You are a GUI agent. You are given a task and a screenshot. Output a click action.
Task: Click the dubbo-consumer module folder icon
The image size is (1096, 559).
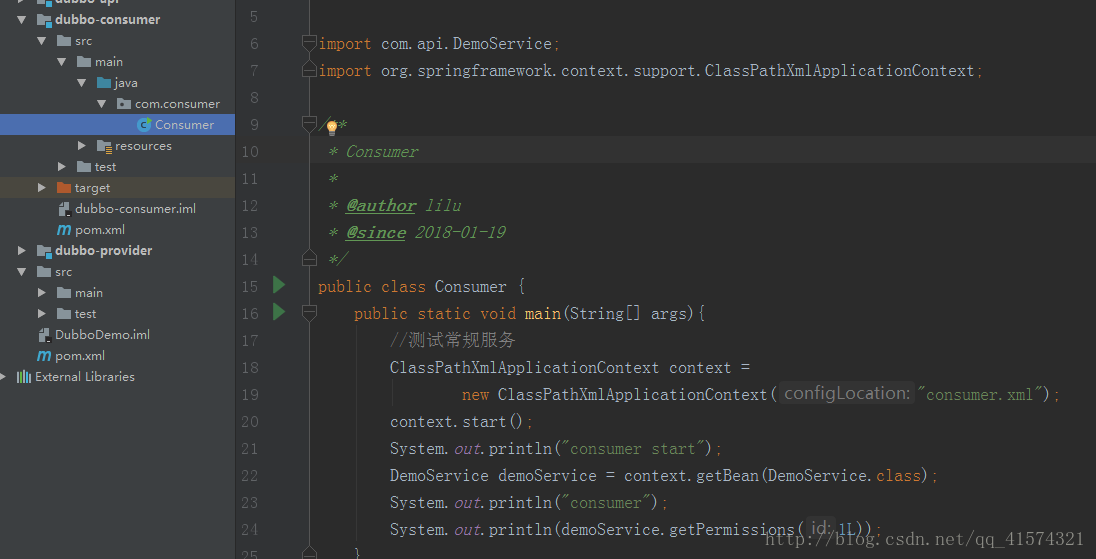pyautogui.click(x=44, y=20)
